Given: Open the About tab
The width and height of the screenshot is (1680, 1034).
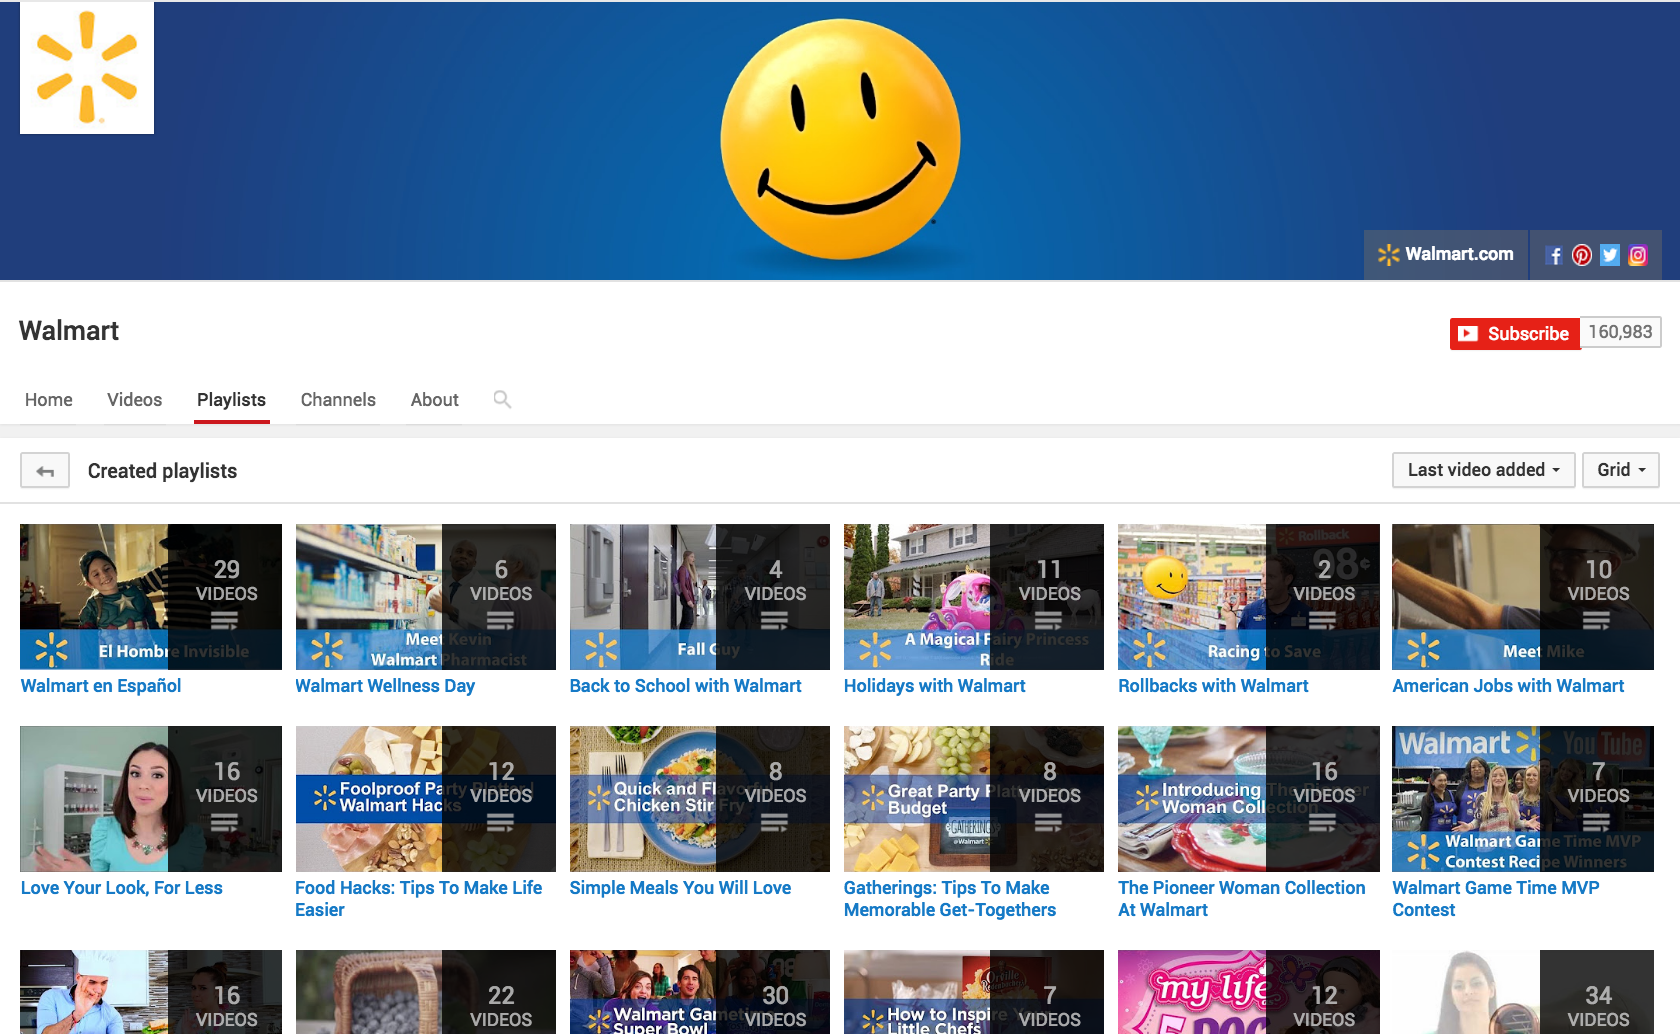Looking at the screenshot, I should click(x=435, y=400).
